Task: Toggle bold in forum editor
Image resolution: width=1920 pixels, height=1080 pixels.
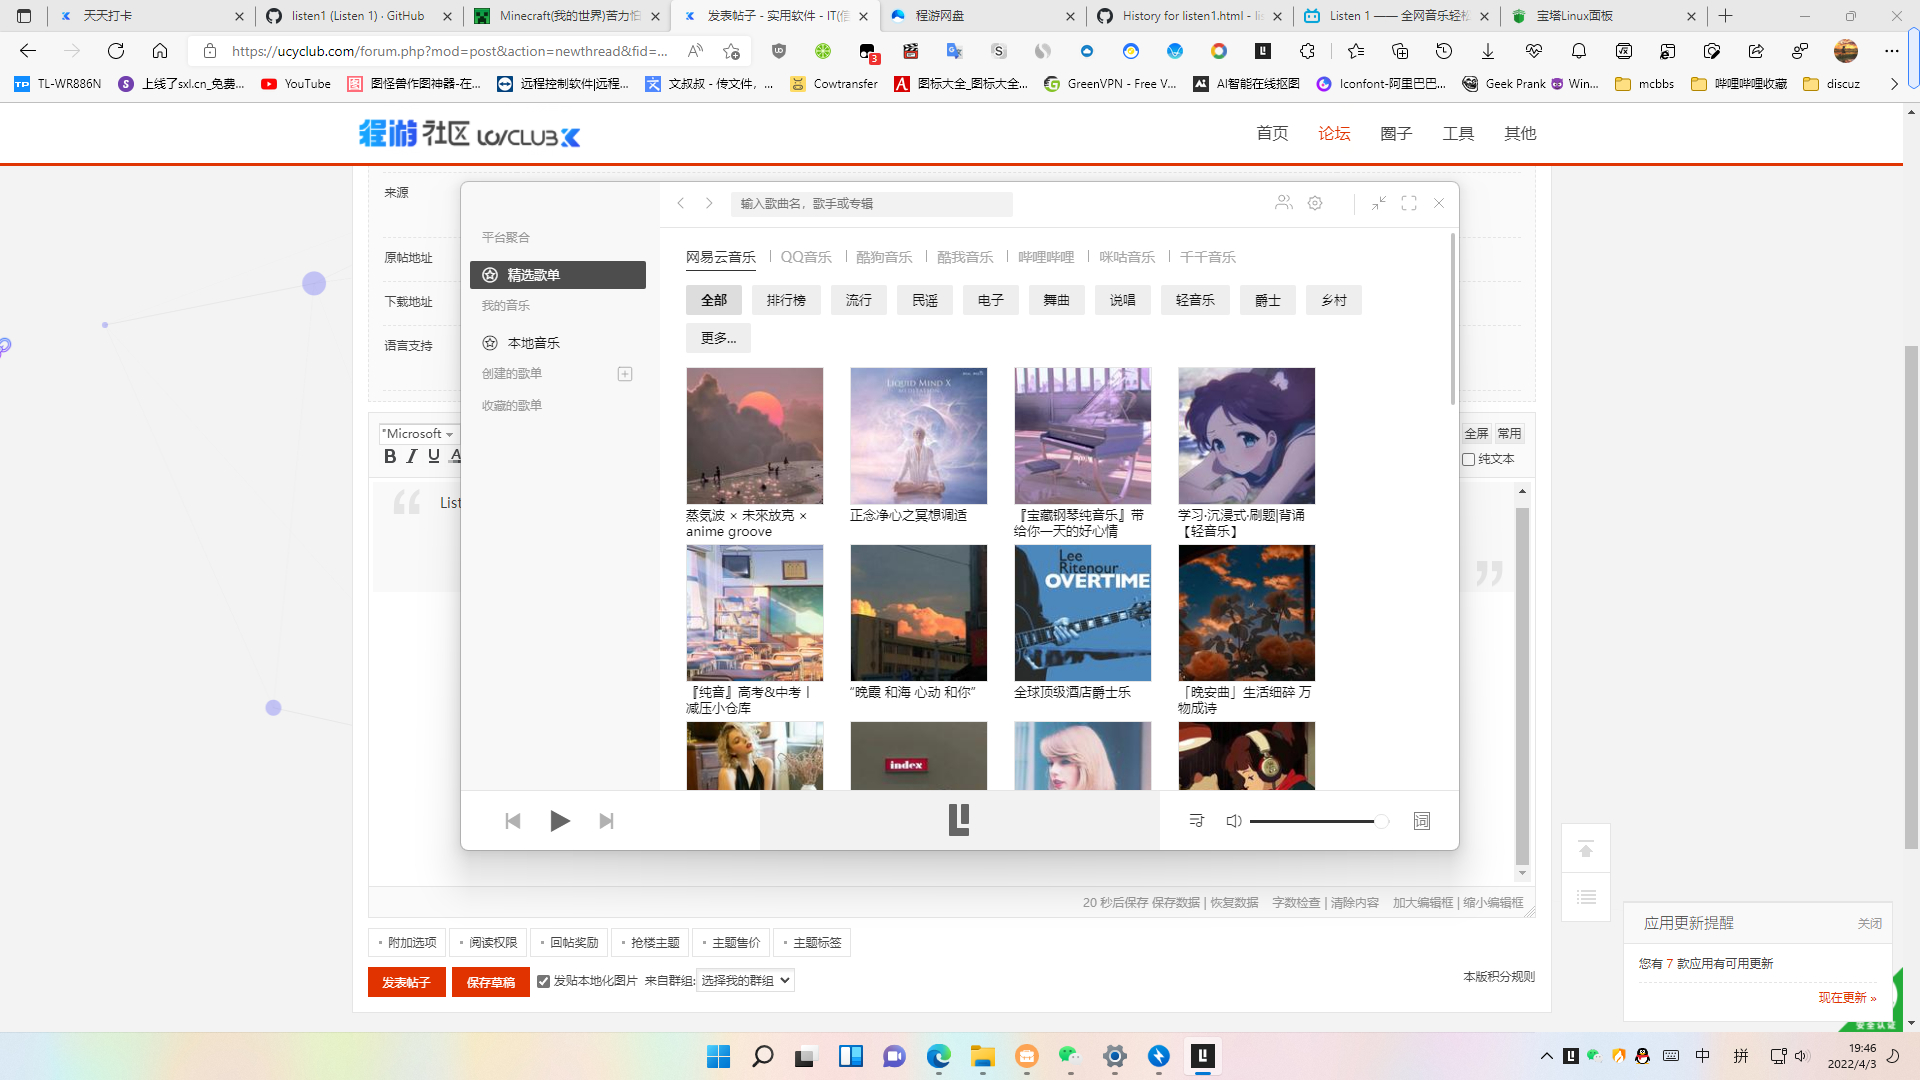Action: [390, 456]
